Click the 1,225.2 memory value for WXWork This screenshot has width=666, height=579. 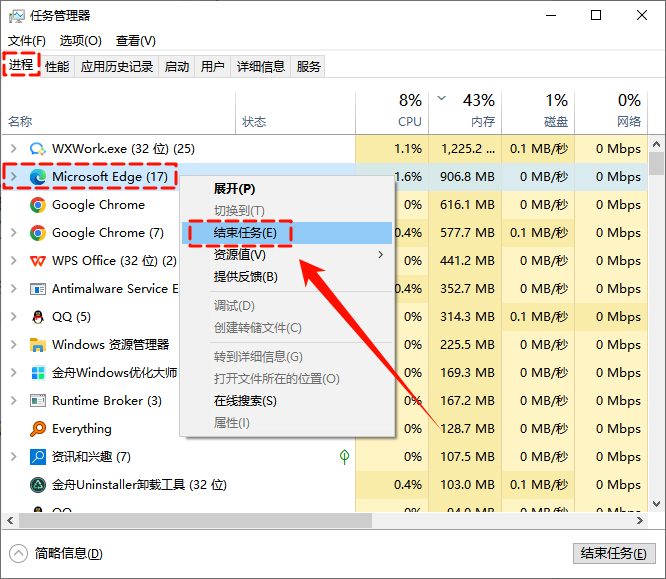click(x=467, y=149)
